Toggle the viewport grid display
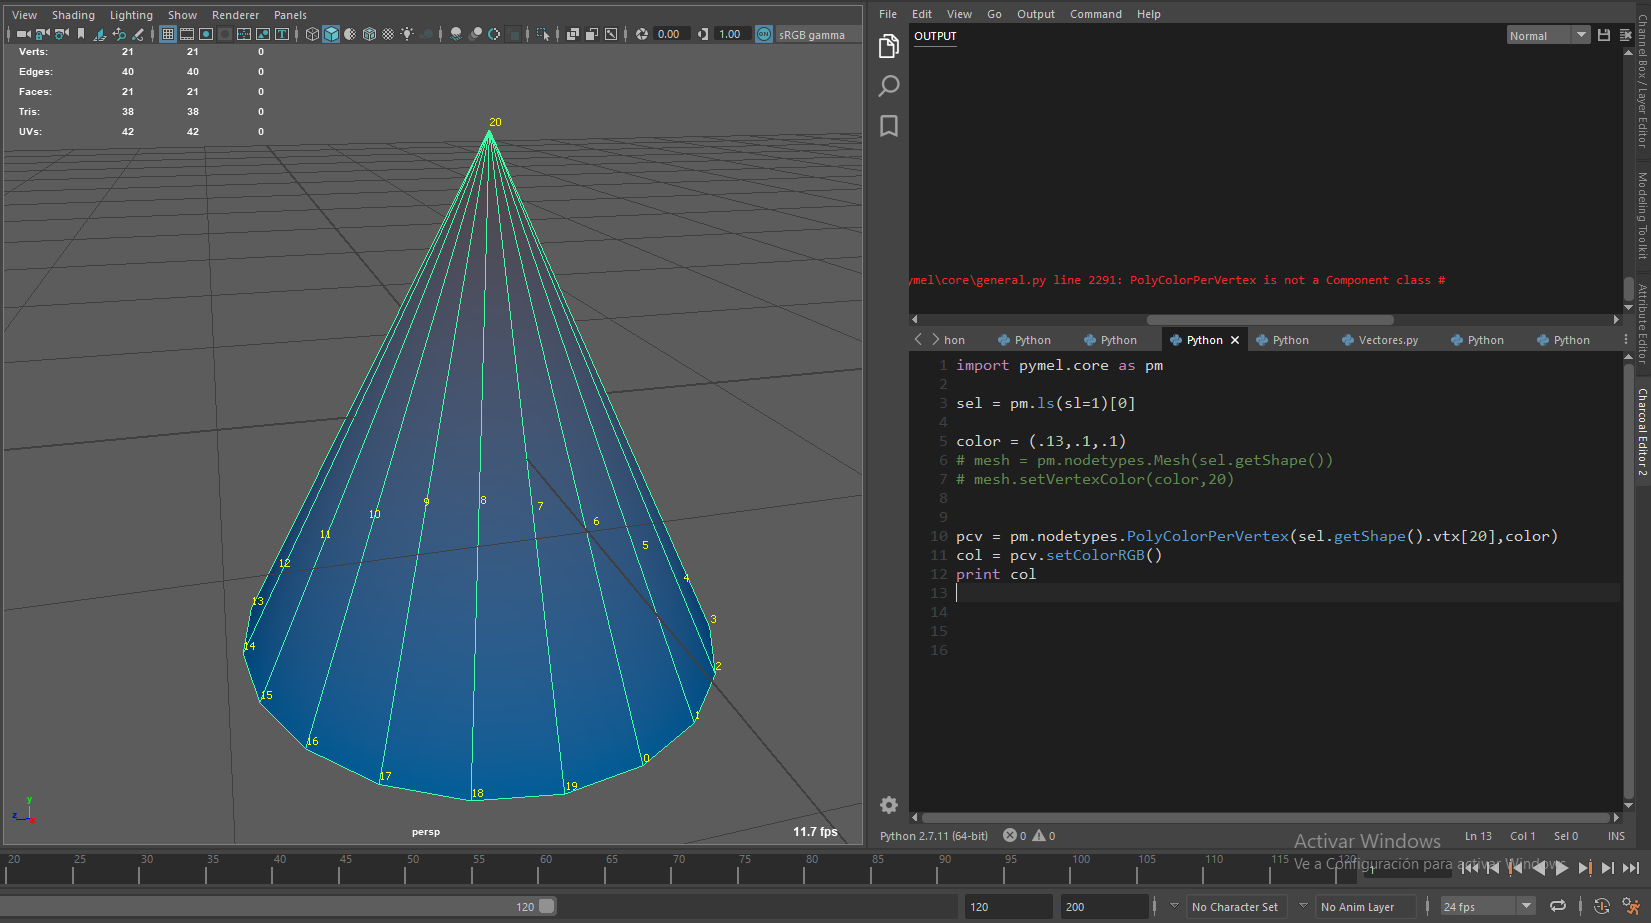The height and width of the screenshot is (923, 1651). coord(168,34)
